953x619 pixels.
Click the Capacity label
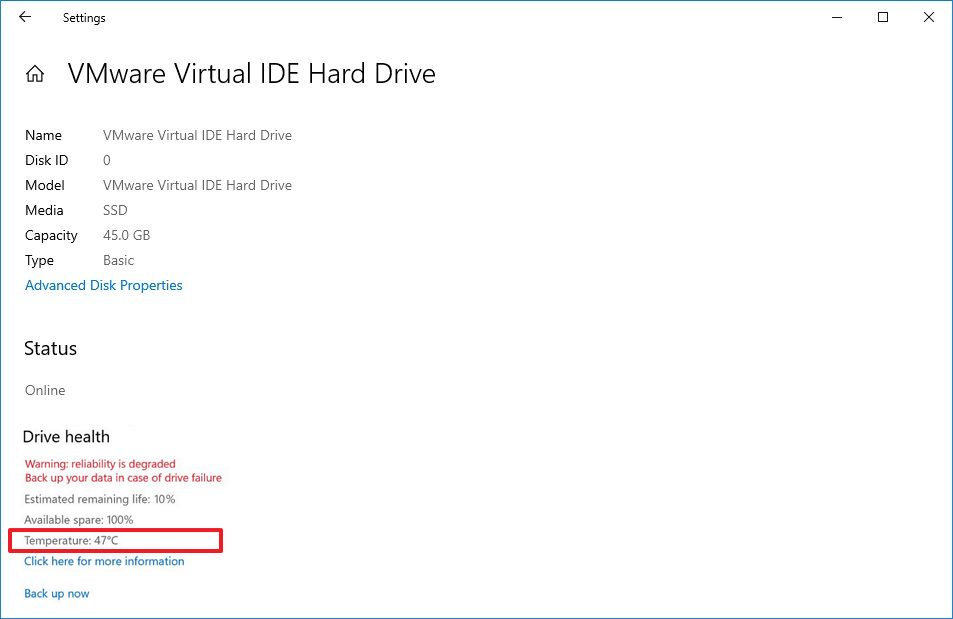coord(51,235)
